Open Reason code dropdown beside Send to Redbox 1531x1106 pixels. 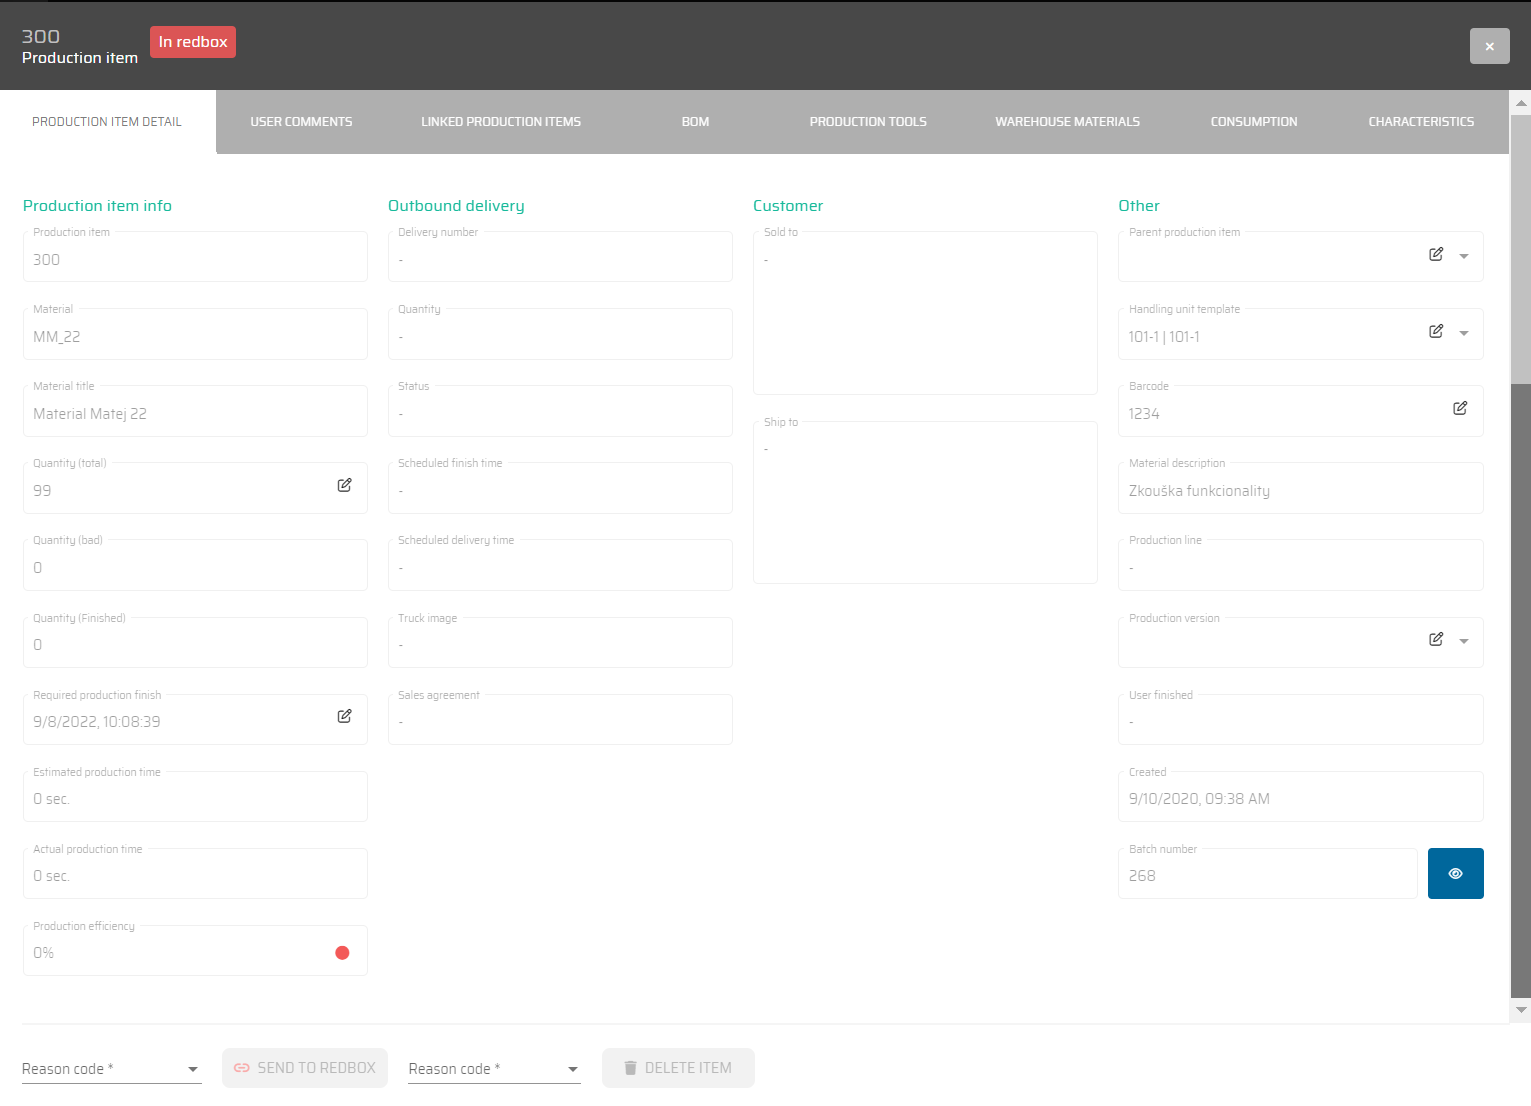pyautogui.click(x=111, y=1069)
